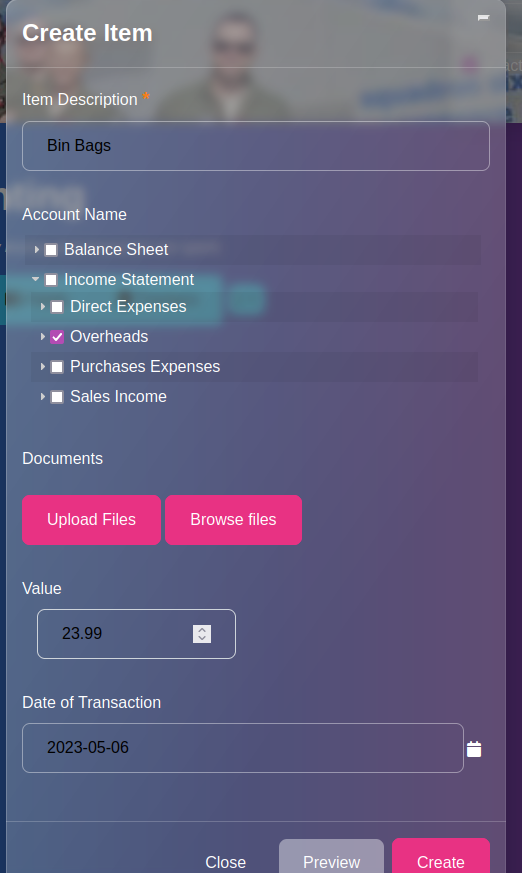Expand the Balance Sheet tree node
This screenshot has width=522, height=873.
click(37, 249)
